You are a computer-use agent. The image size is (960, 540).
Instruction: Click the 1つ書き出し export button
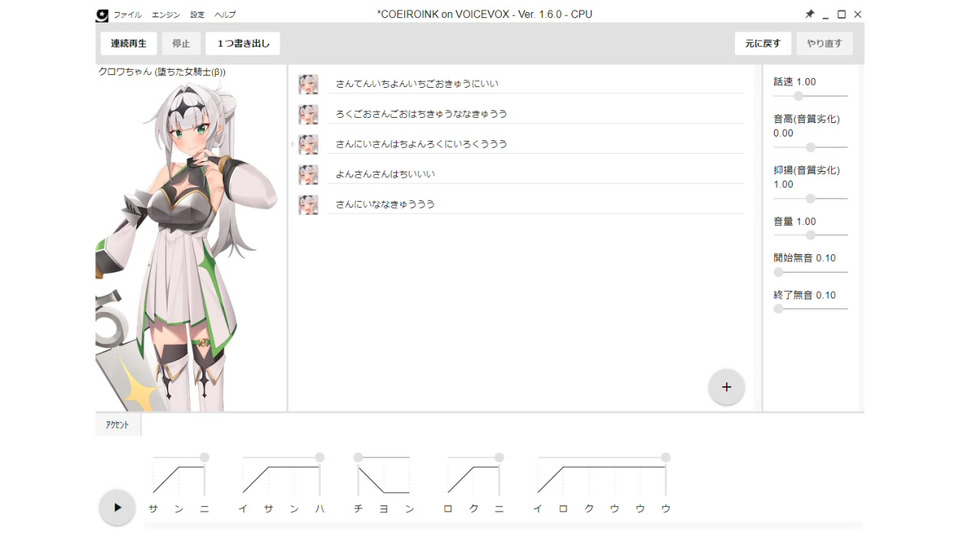243,43
